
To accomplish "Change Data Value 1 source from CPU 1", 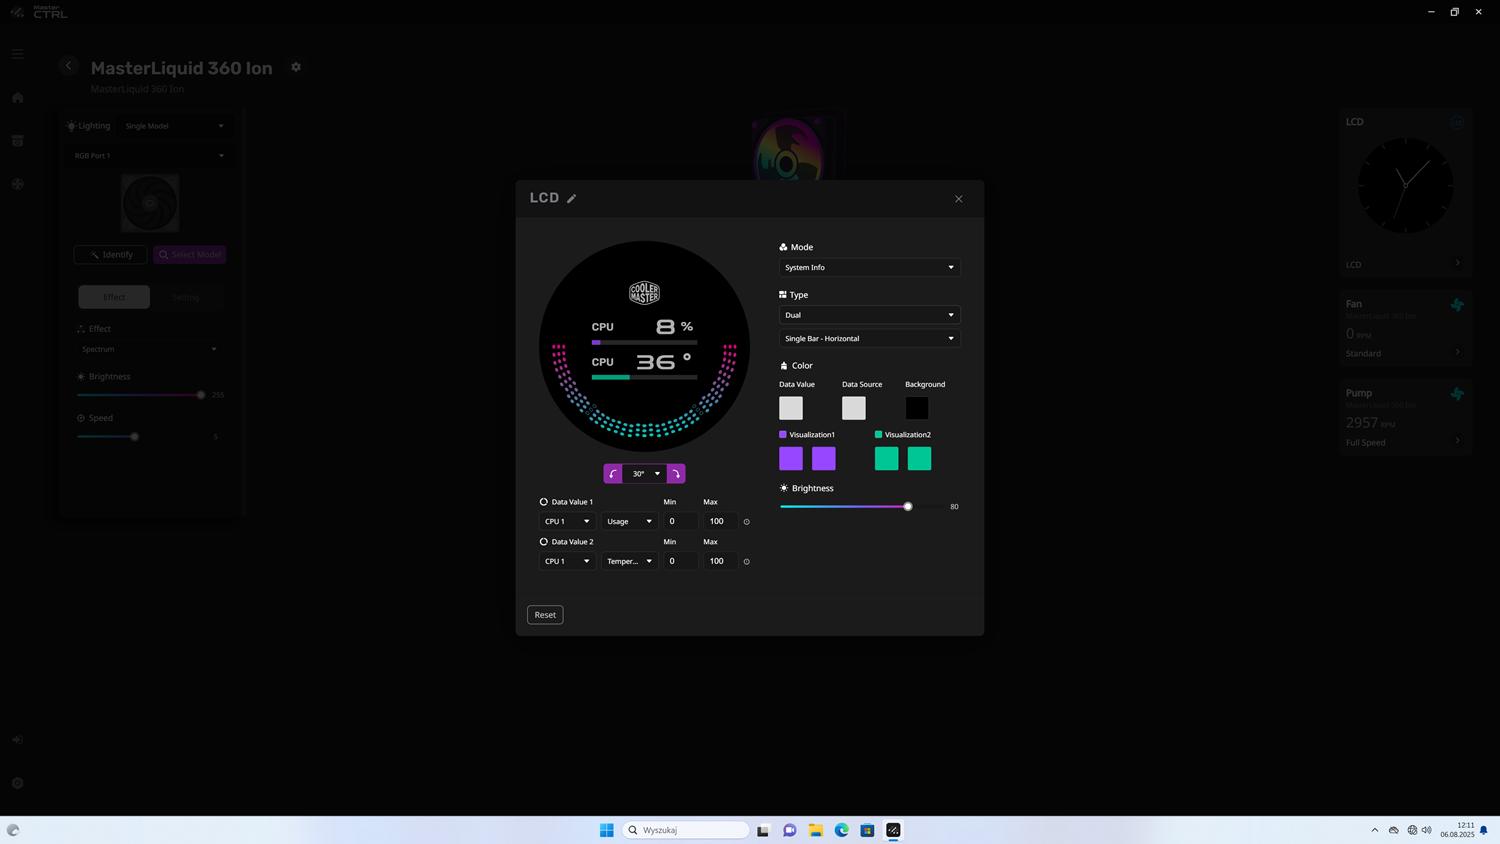I will 566,521.
